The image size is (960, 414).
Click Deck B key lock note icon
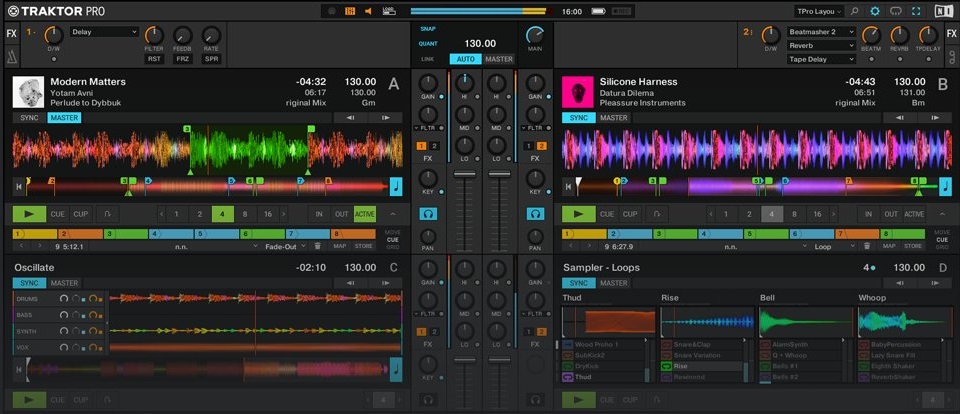point(946,186)
